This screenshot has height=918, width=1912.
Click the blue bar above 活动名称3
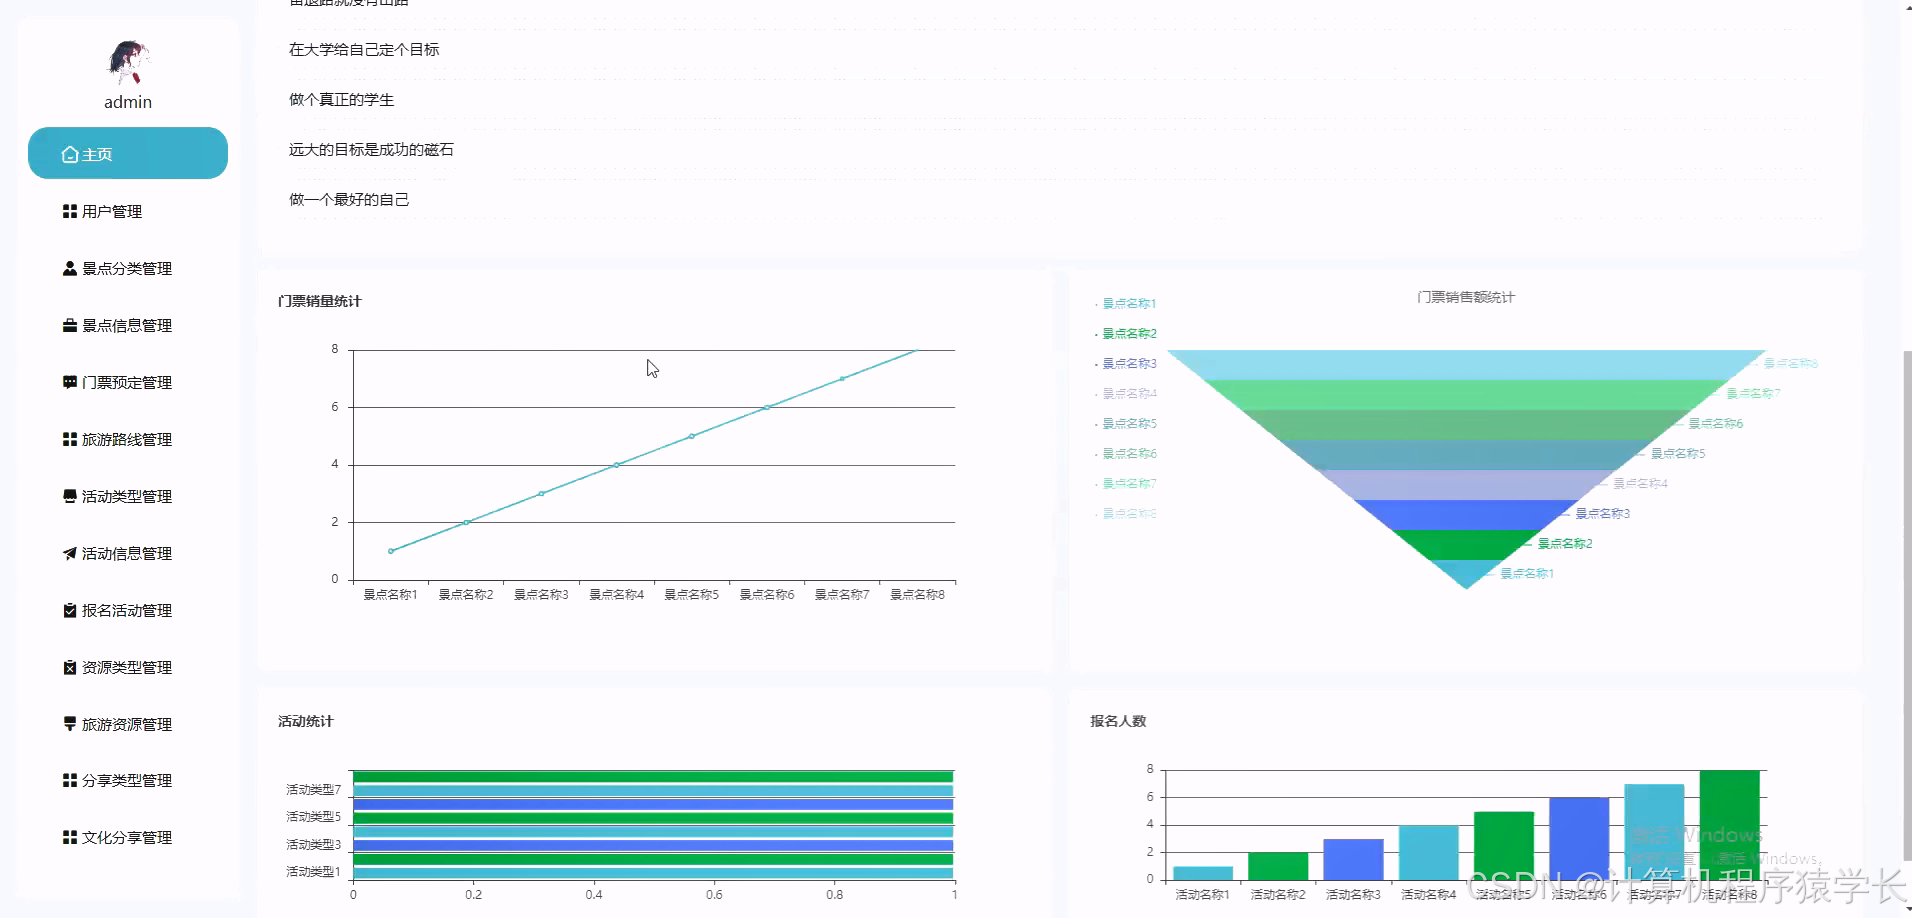coord(1353,859)
